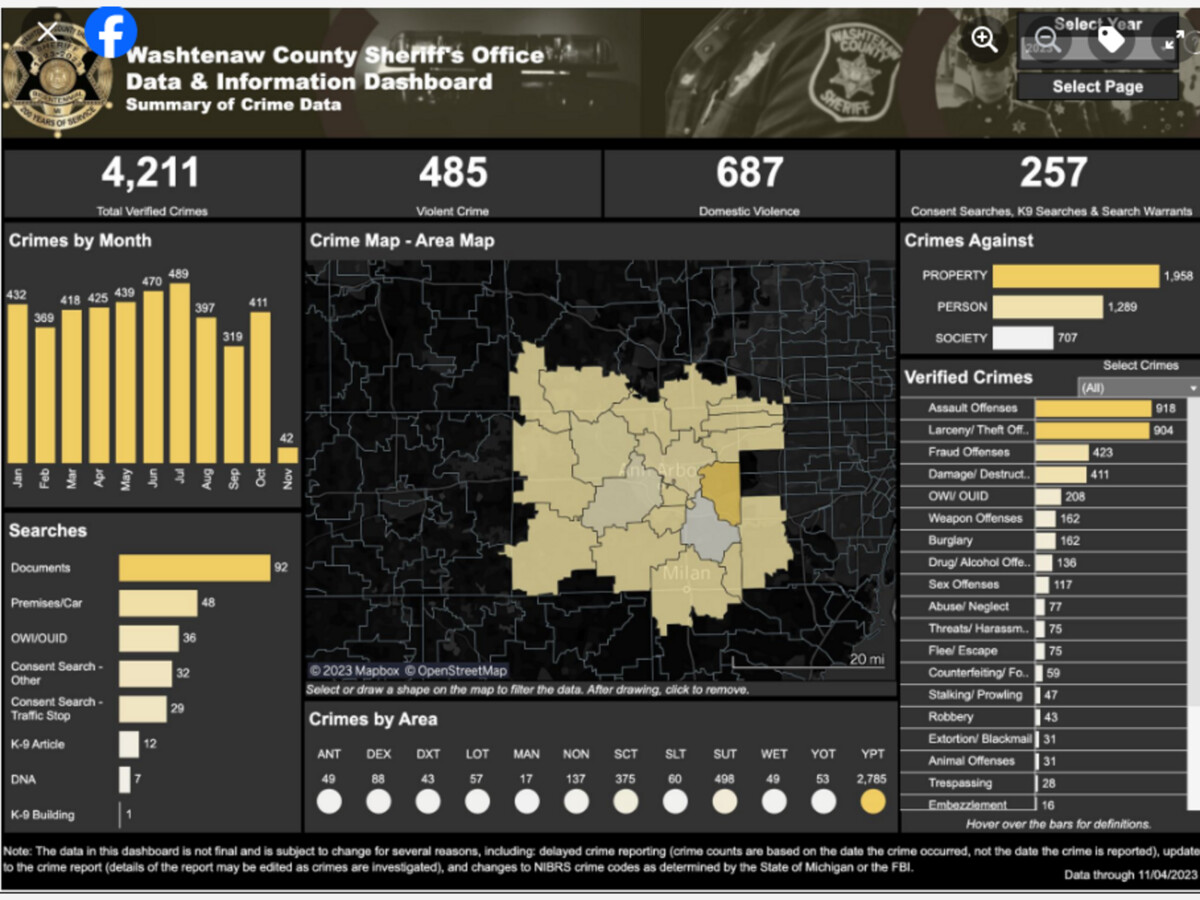Click the July bar in Crimes by Month
The height and width of the screenshot is (900, 1200).
[x=180, y=373]
